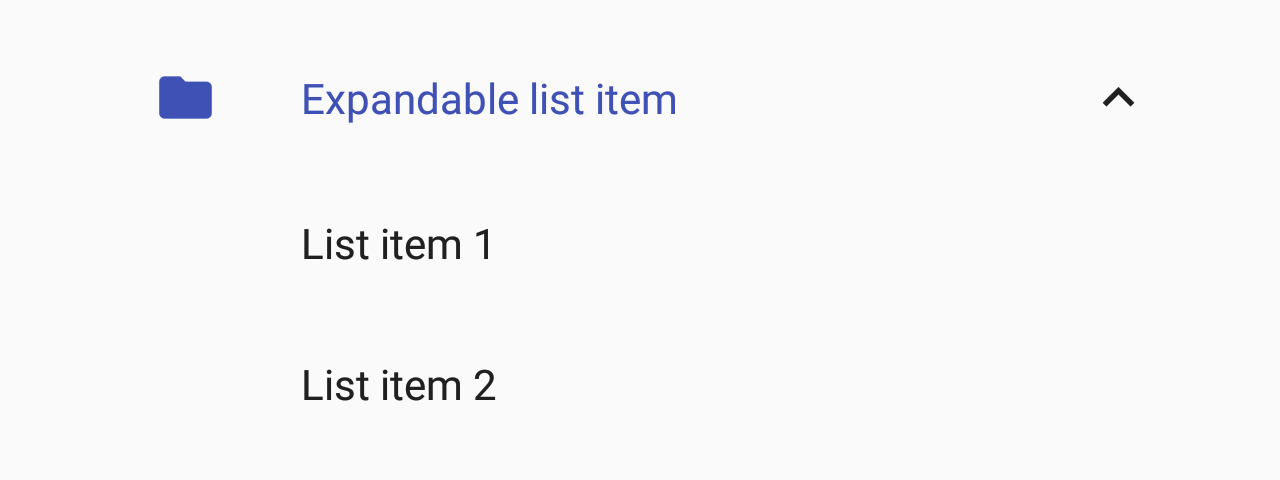Click the text 'List item 1'
The image size is (1280, 480).
point(398,245)
